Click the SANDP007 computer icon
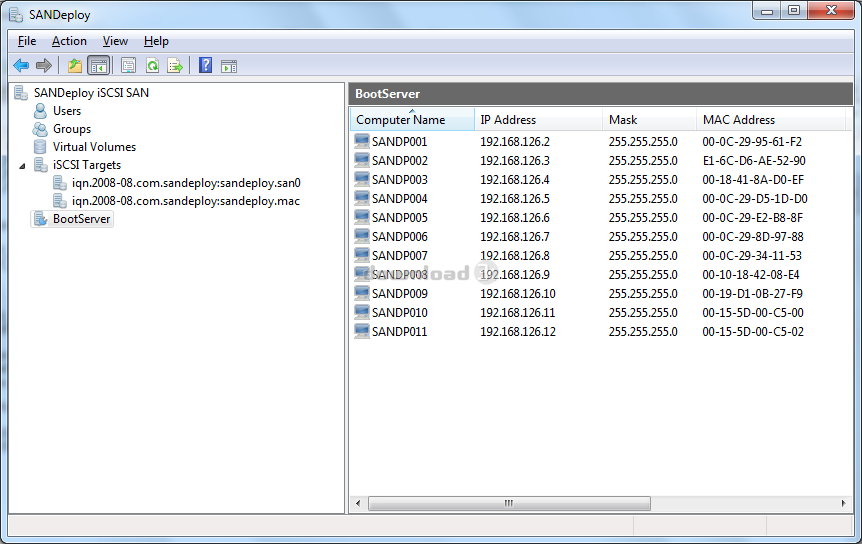Image resolution: width=862 pixels, height=544 pixels. 362,256
